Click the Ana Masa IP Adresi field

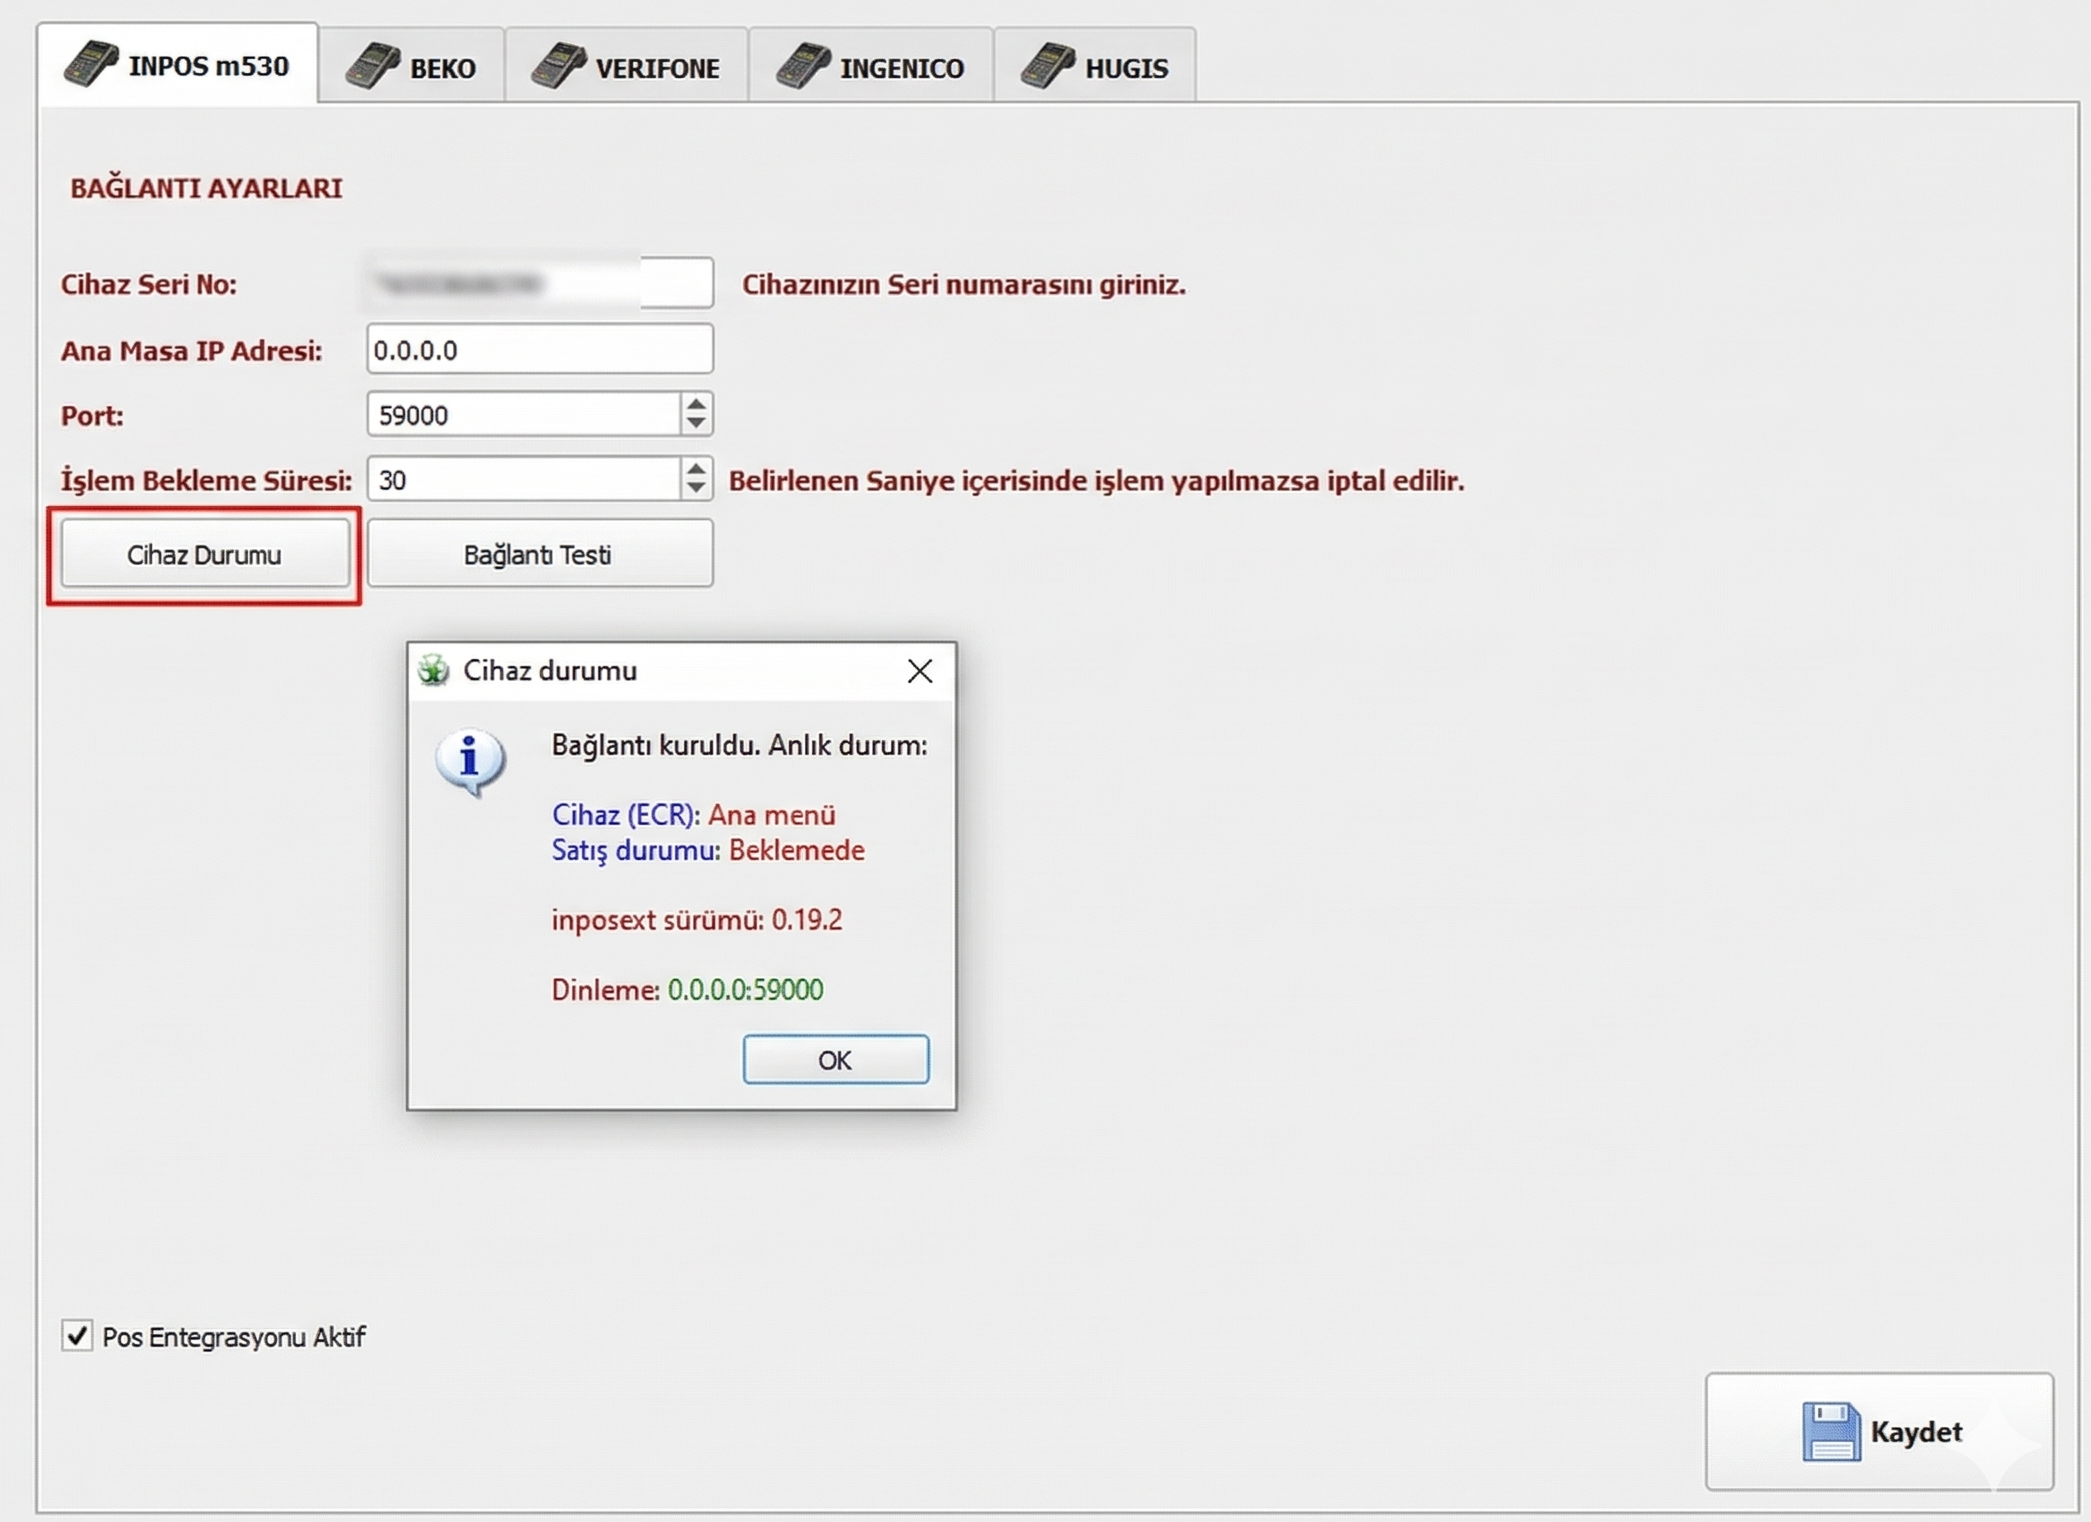(x=539, y=350)
